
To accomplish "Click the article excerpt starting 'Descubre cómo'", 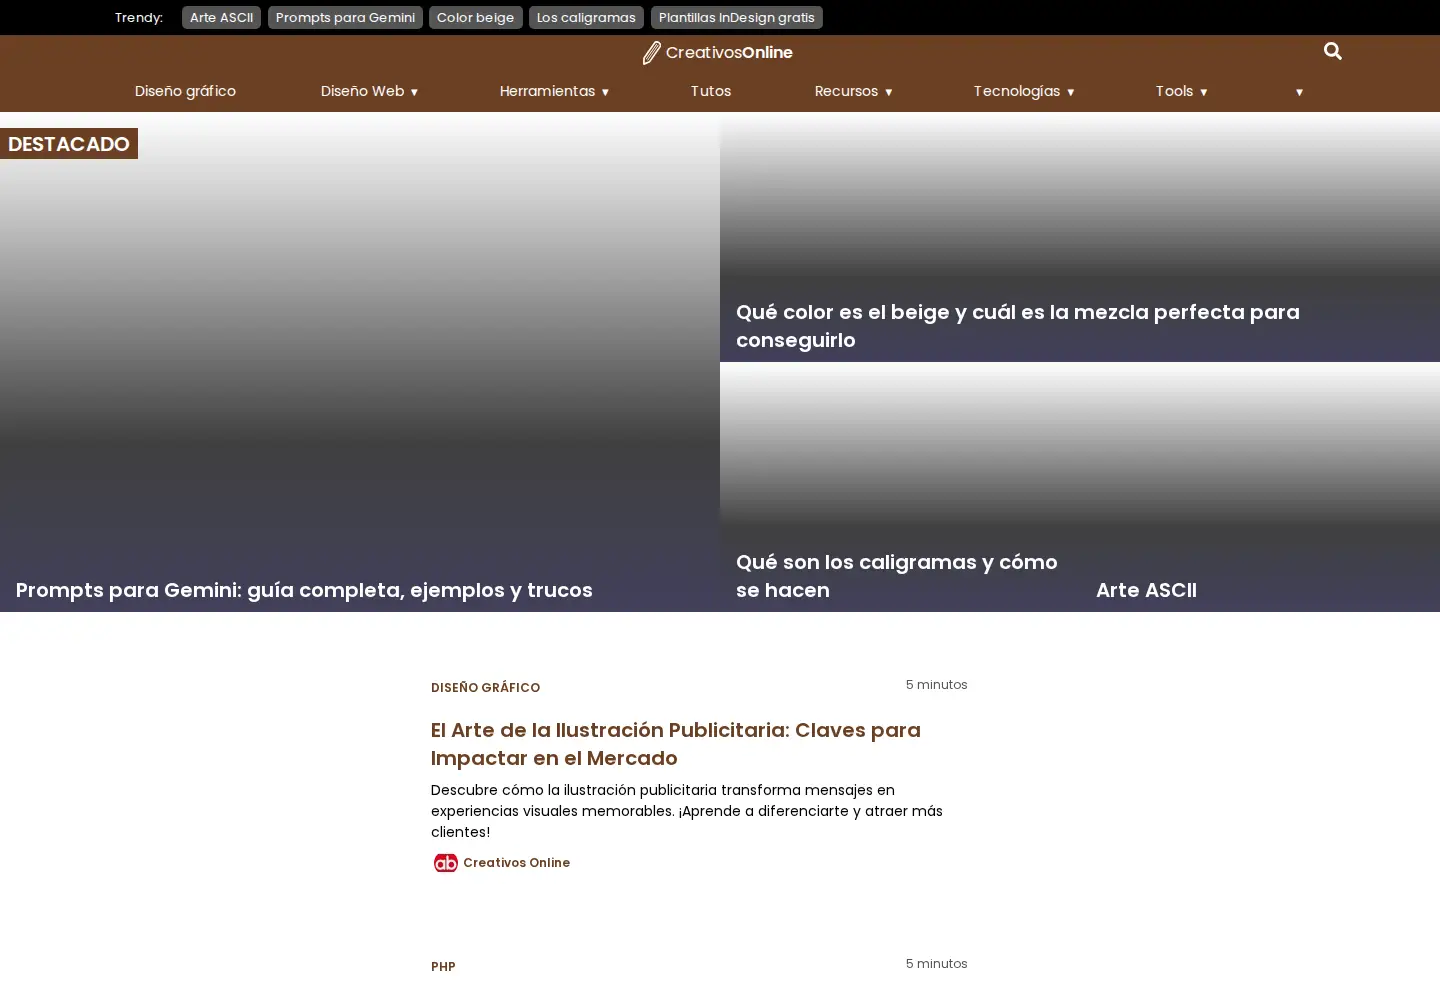I will pyautogui.click(x=687, y=811).
